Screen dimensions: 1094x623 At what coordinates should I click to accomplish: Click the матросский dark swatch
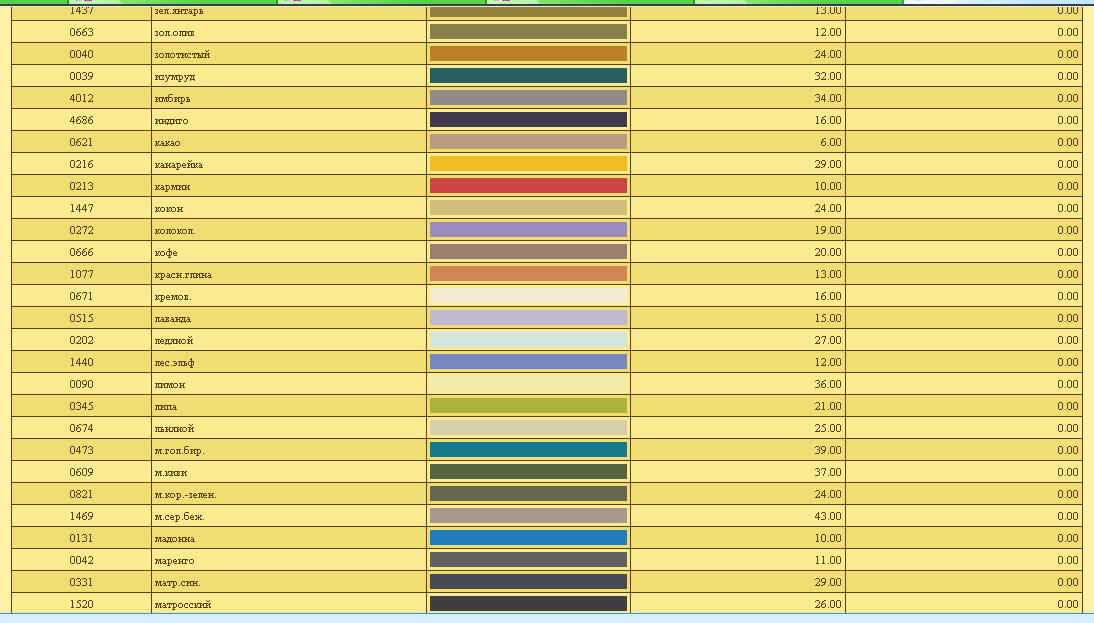(x=528, y=603)
